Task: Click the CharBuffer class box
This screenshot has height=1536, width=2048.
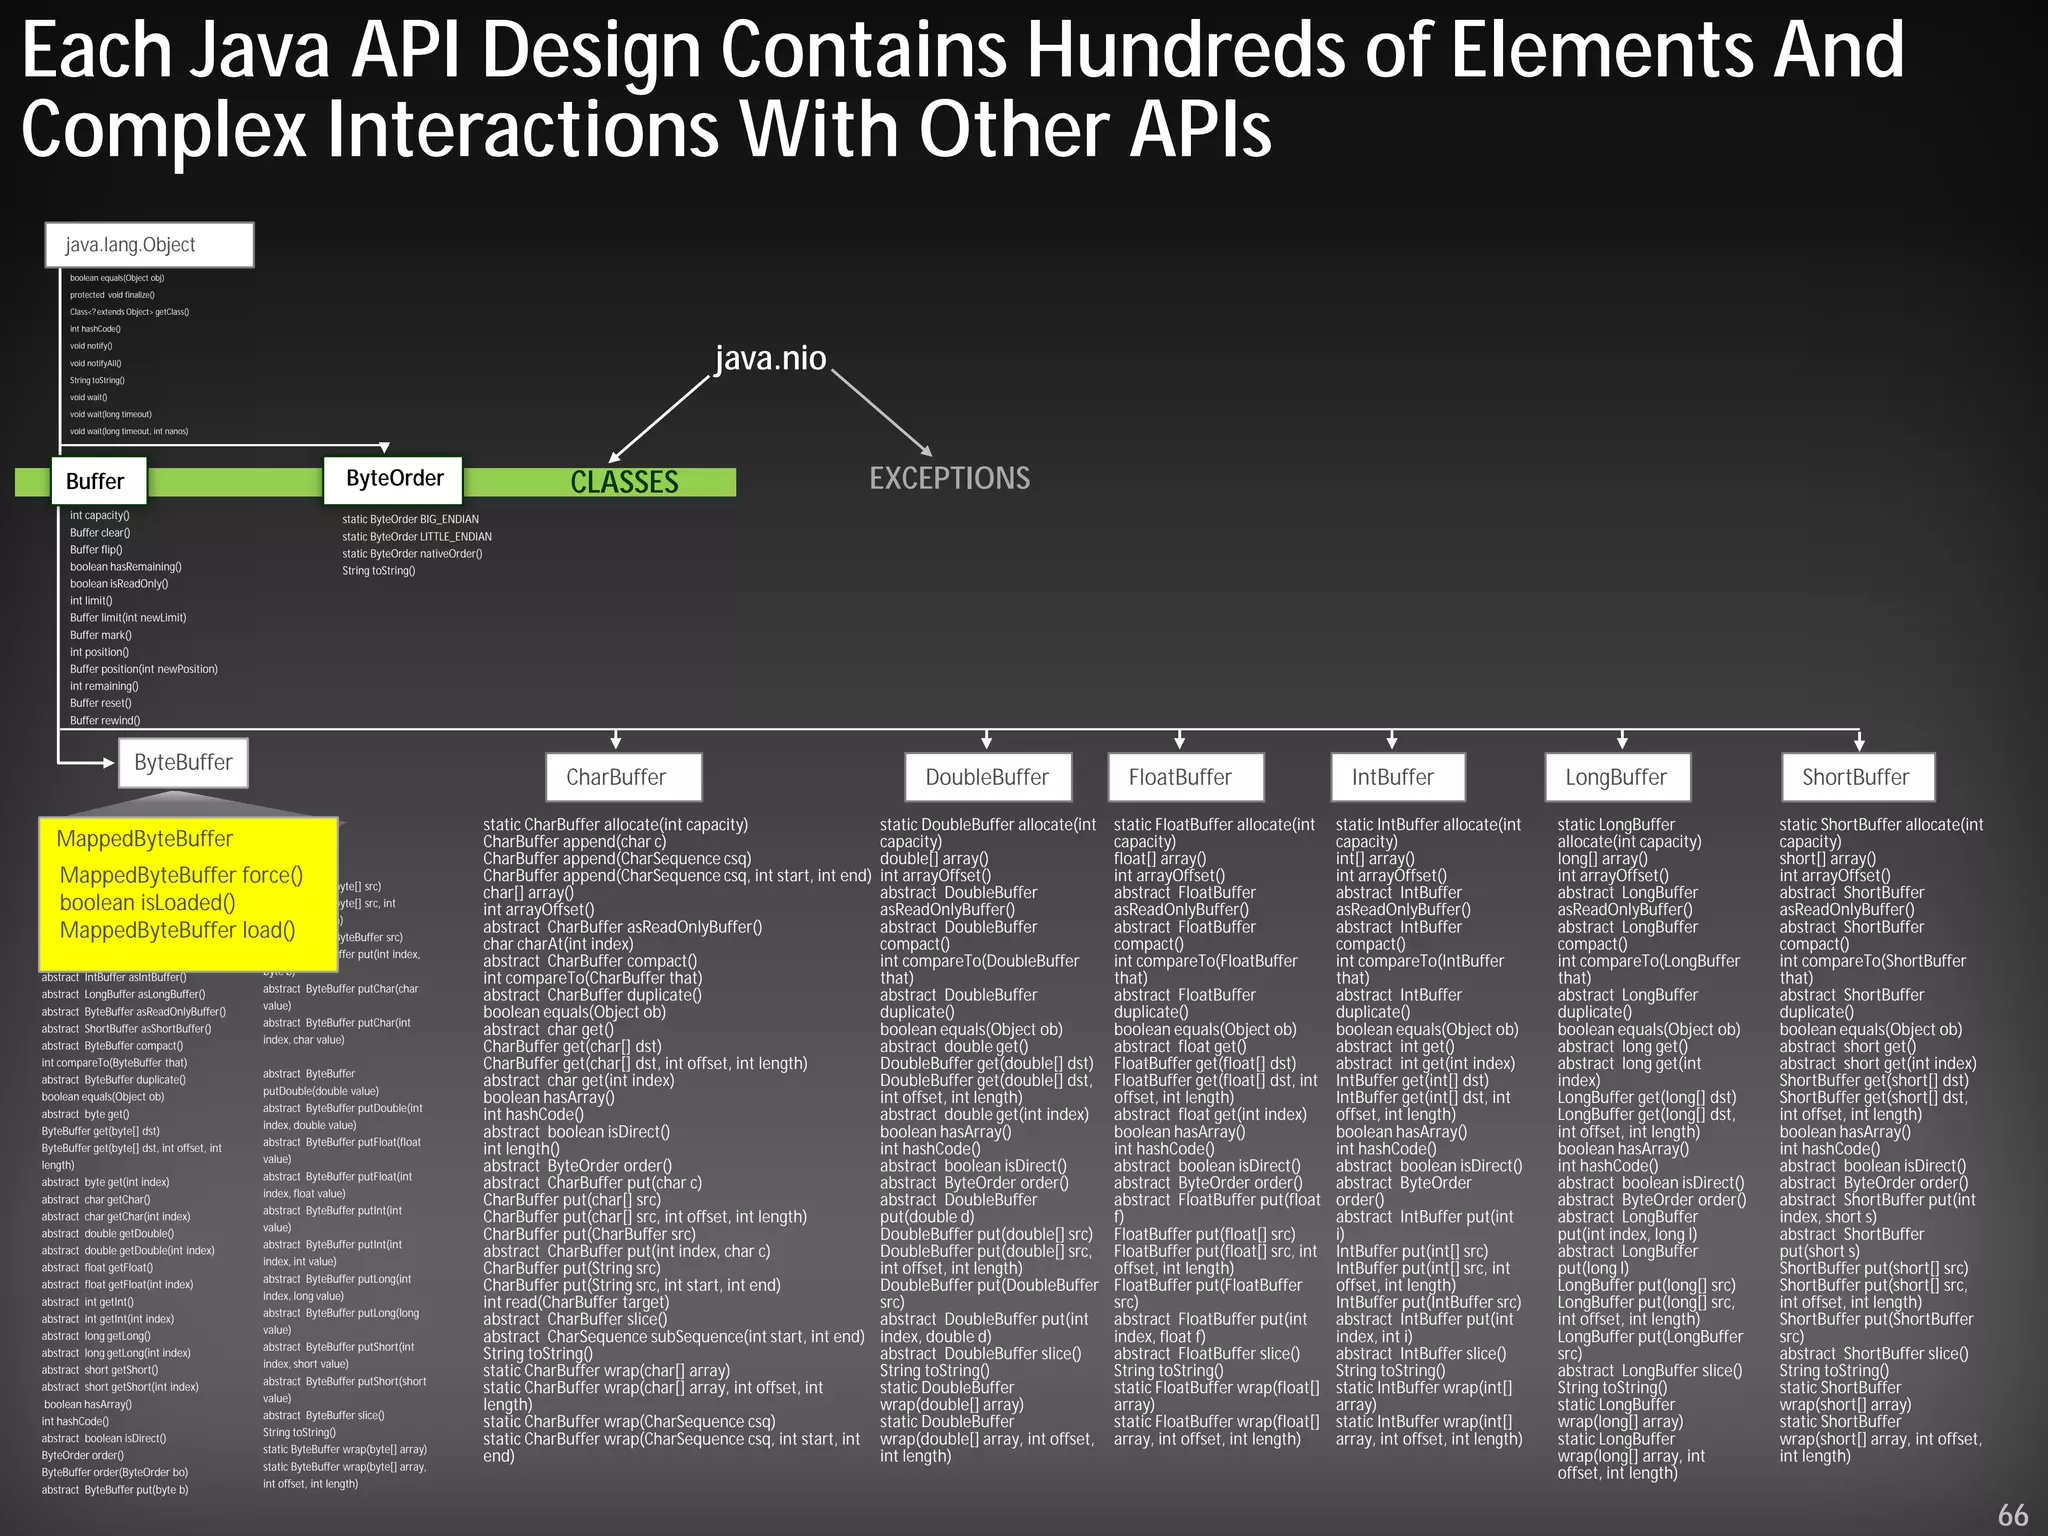Action: point(623,777)
